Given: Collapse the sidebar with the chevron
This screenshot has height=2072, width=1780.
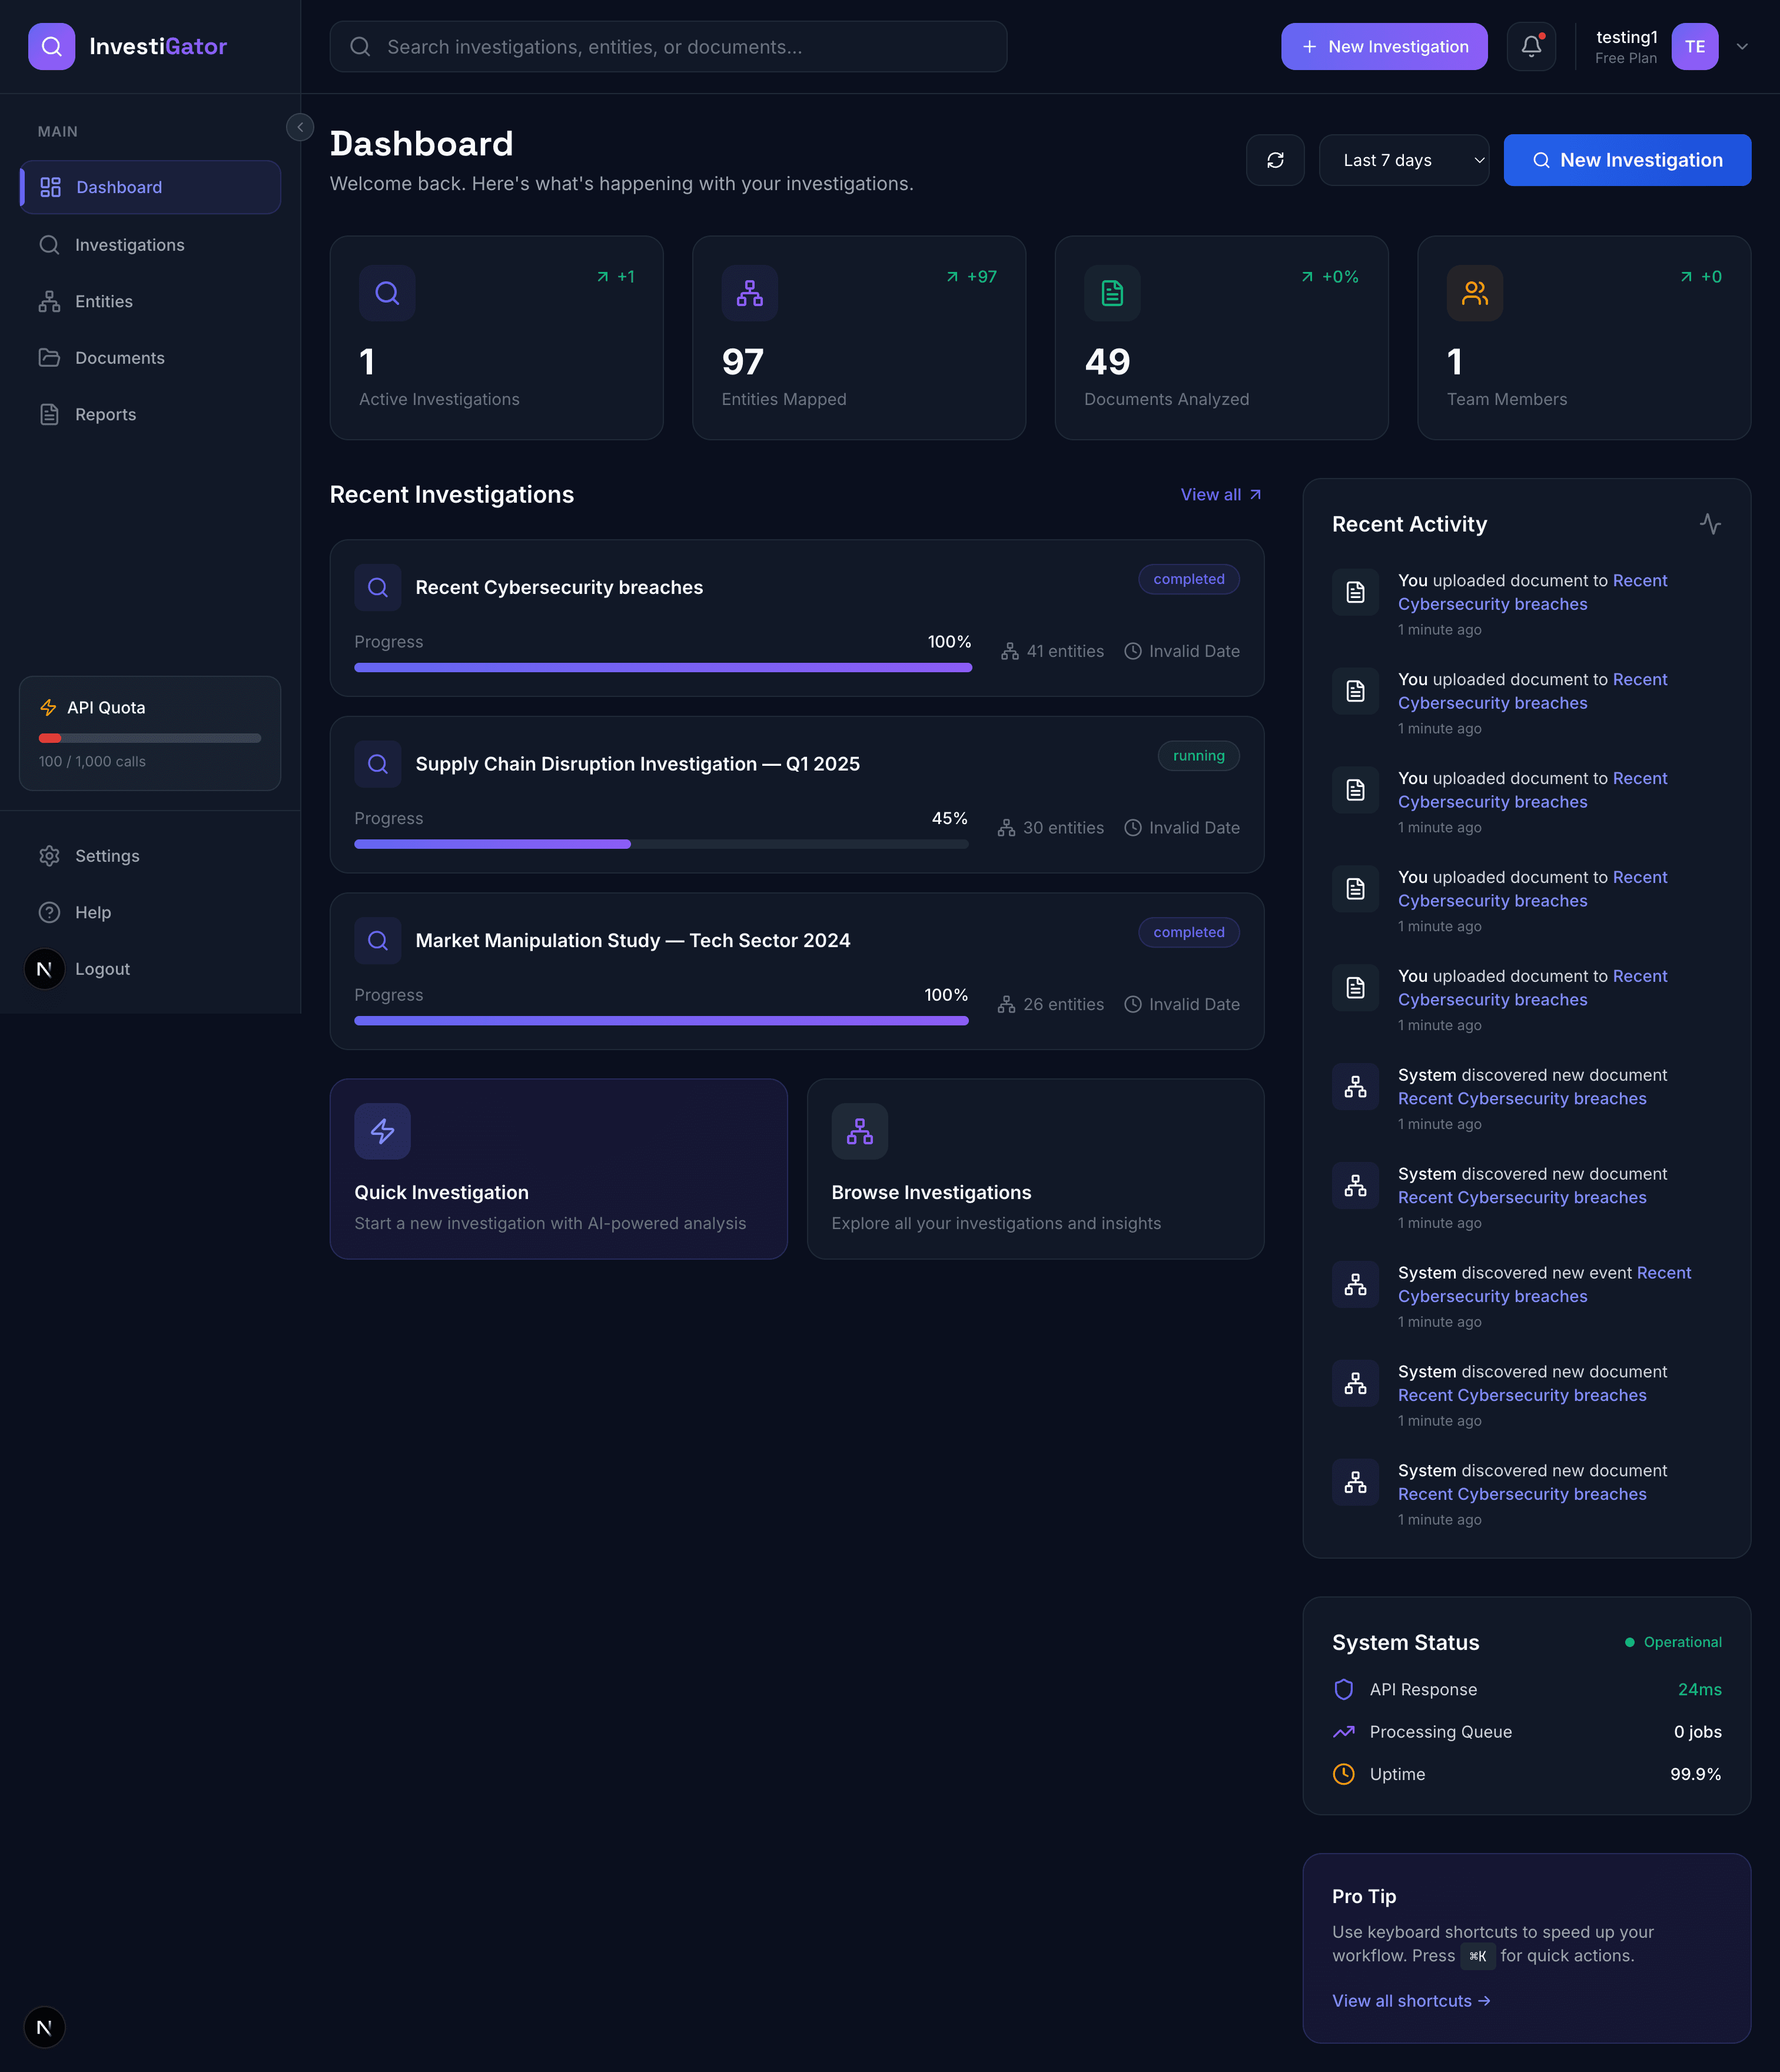Looking at the screenshot, I should [x=299, y=127].
